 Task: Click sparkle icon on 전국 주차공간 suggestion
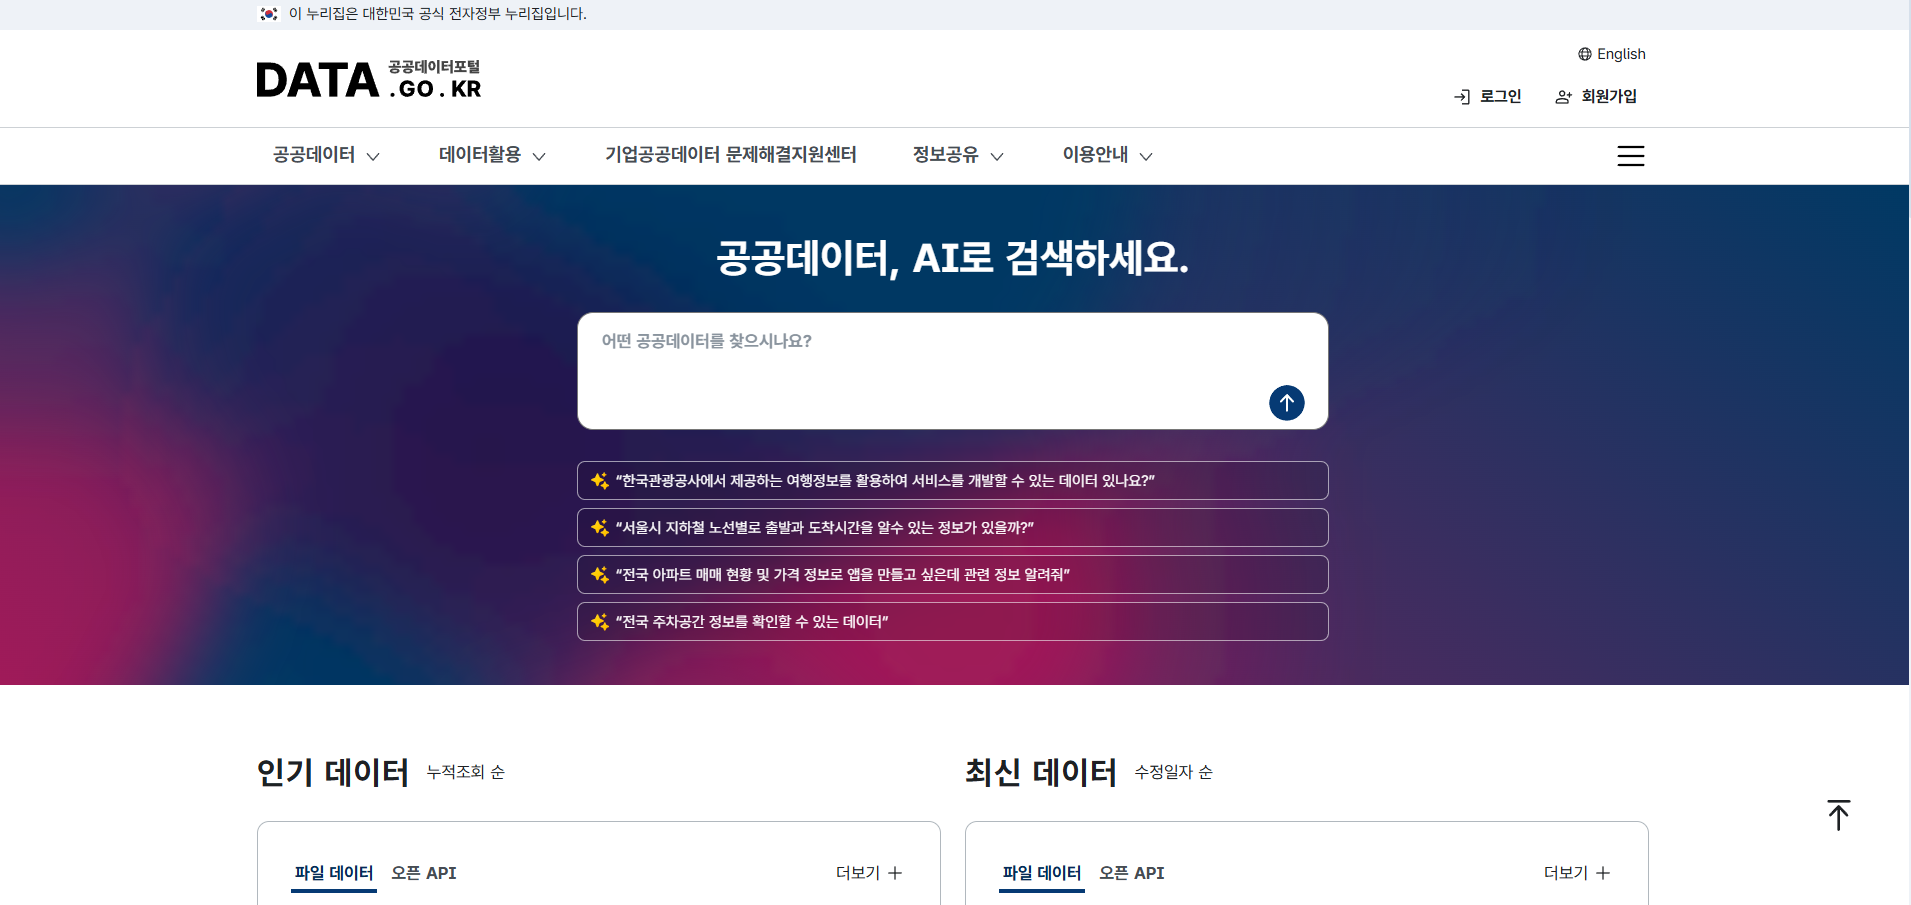coord(600,622)
